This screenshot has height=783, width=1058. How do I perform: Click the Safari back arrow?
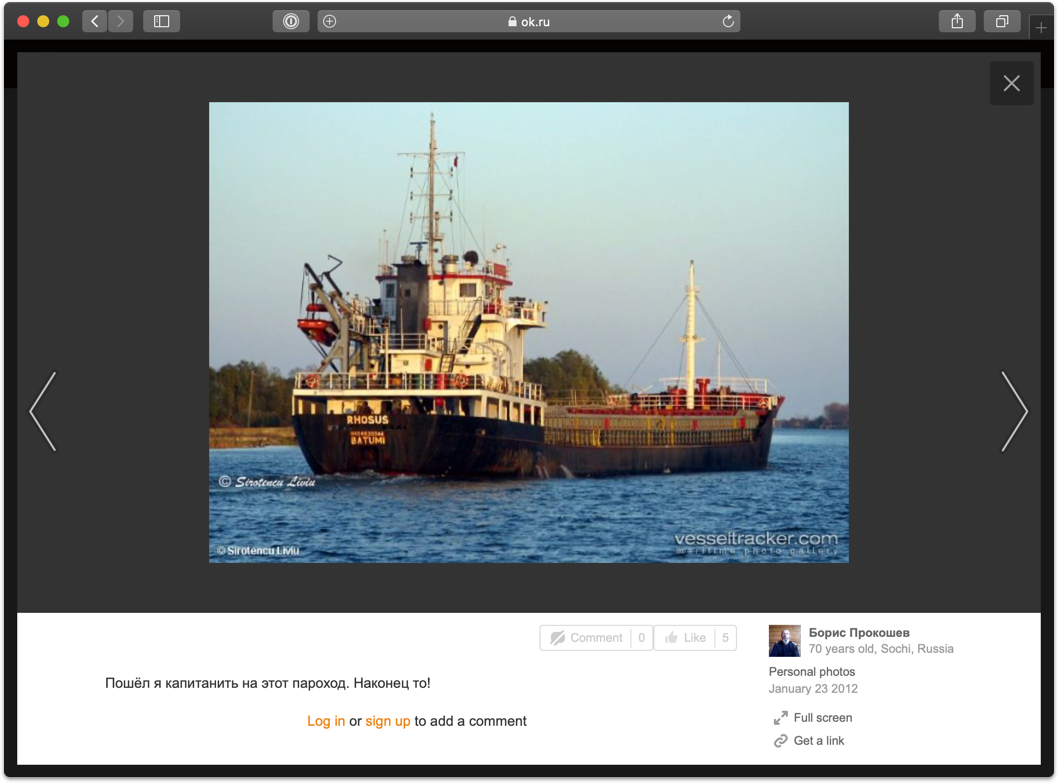pyautogui.click(x=95, y=21)
